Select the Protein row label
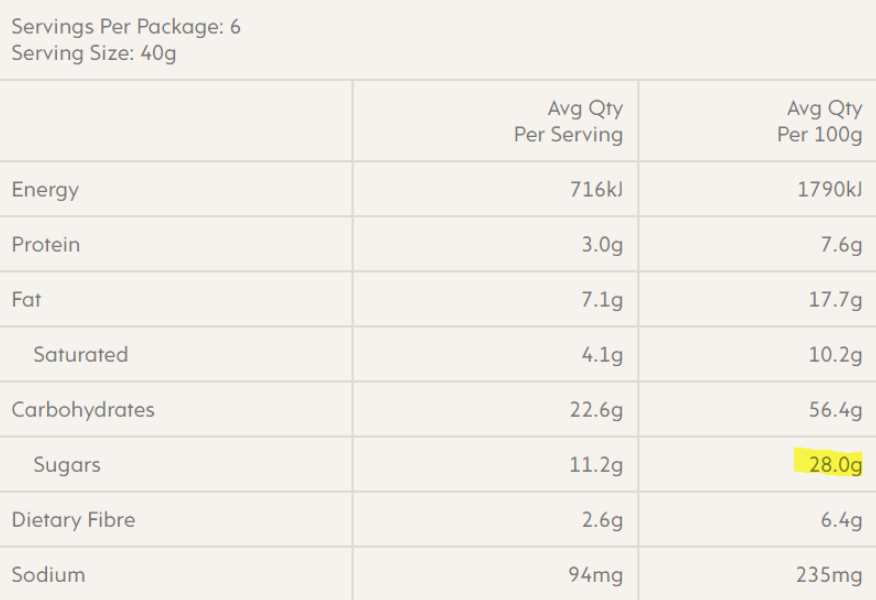This screenshot has width=876, height=600. tap(46, 245)
